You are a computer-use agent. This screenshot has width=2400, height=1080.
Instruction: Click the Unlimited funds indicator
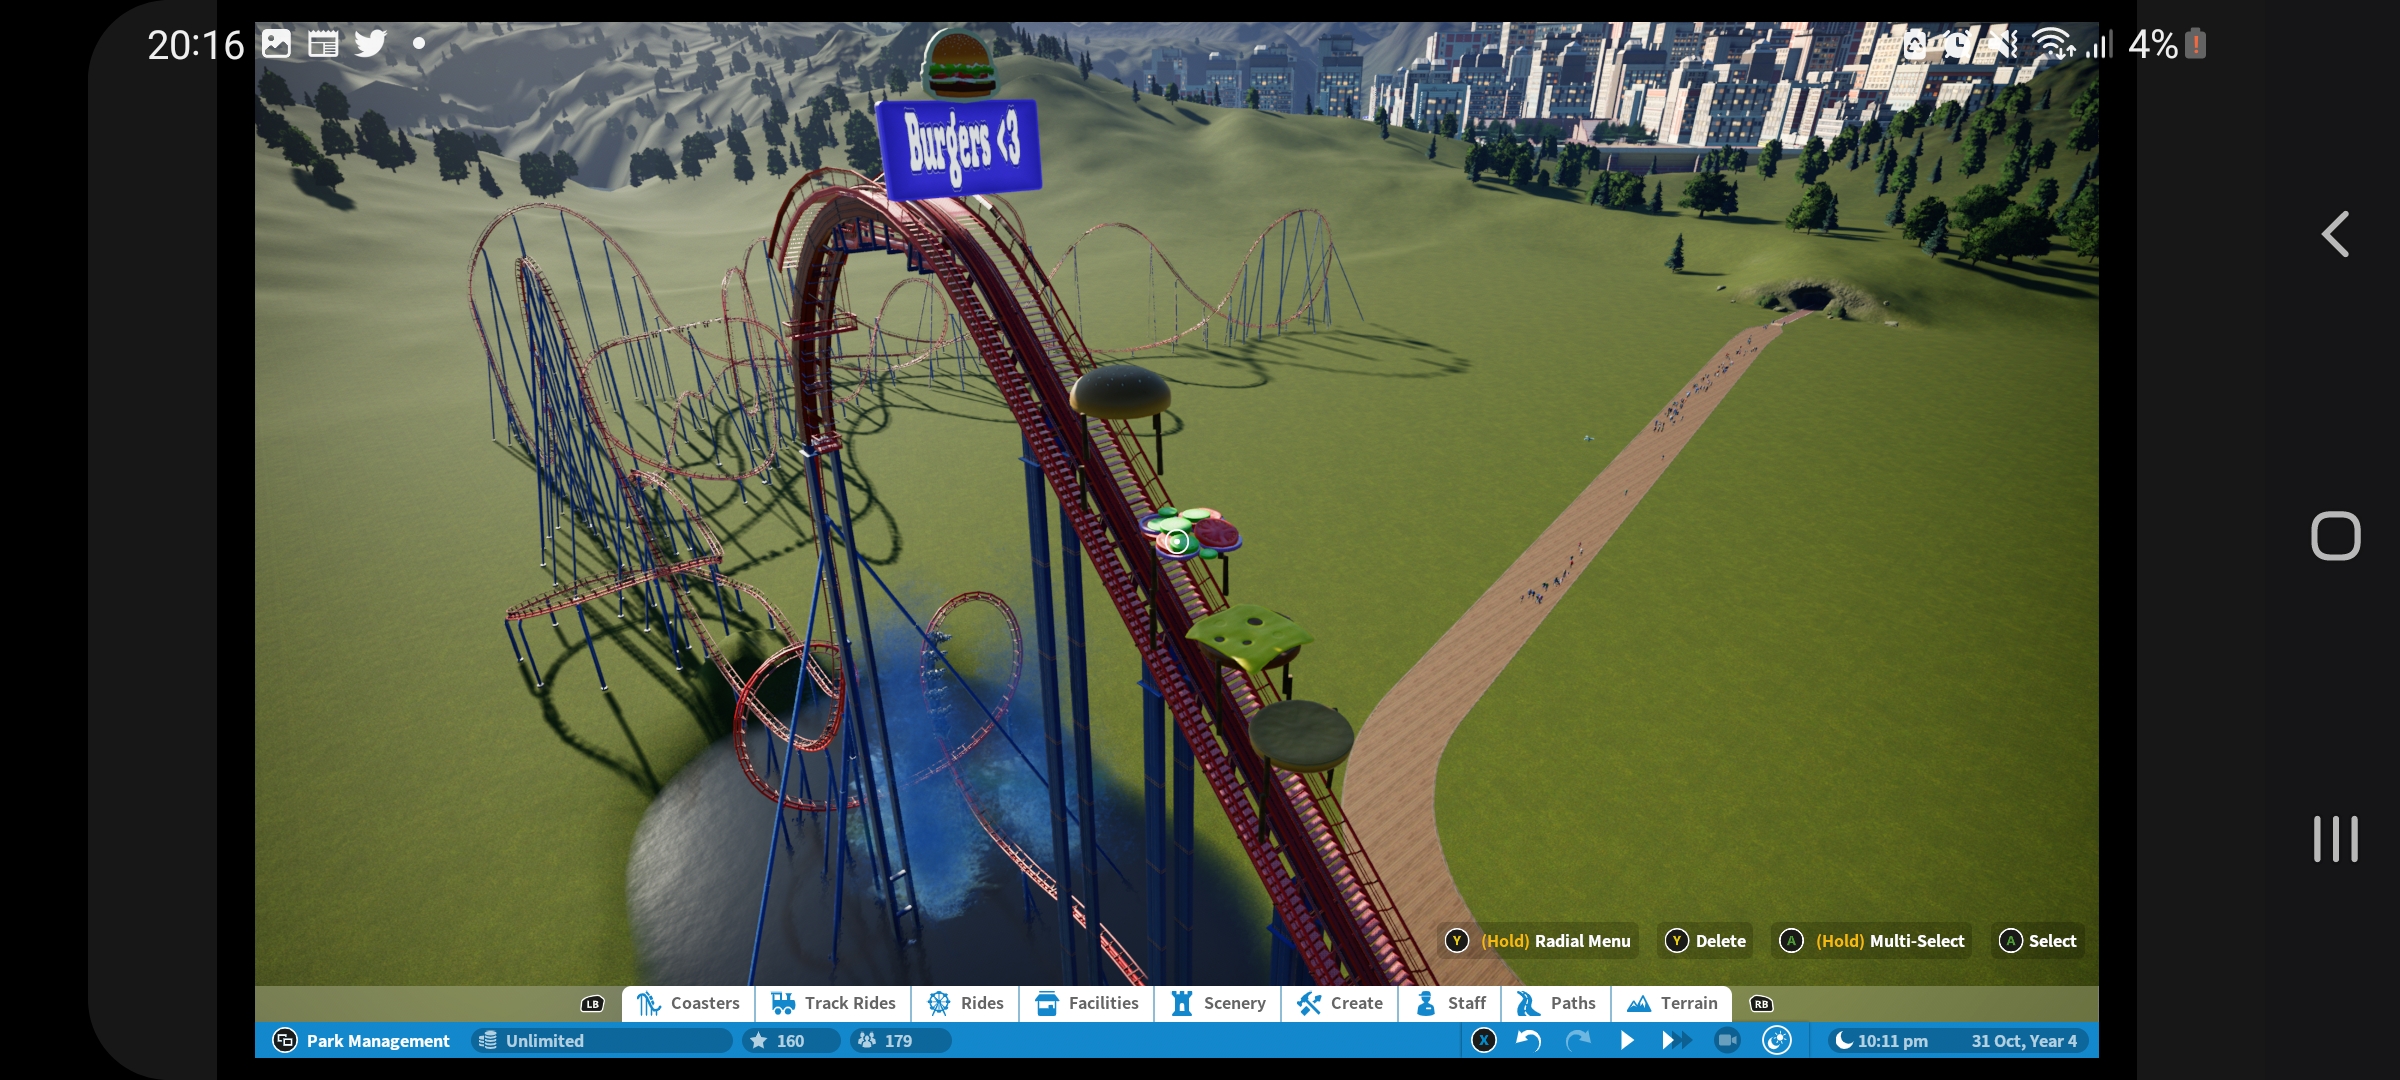click(x=601, y=1040)
